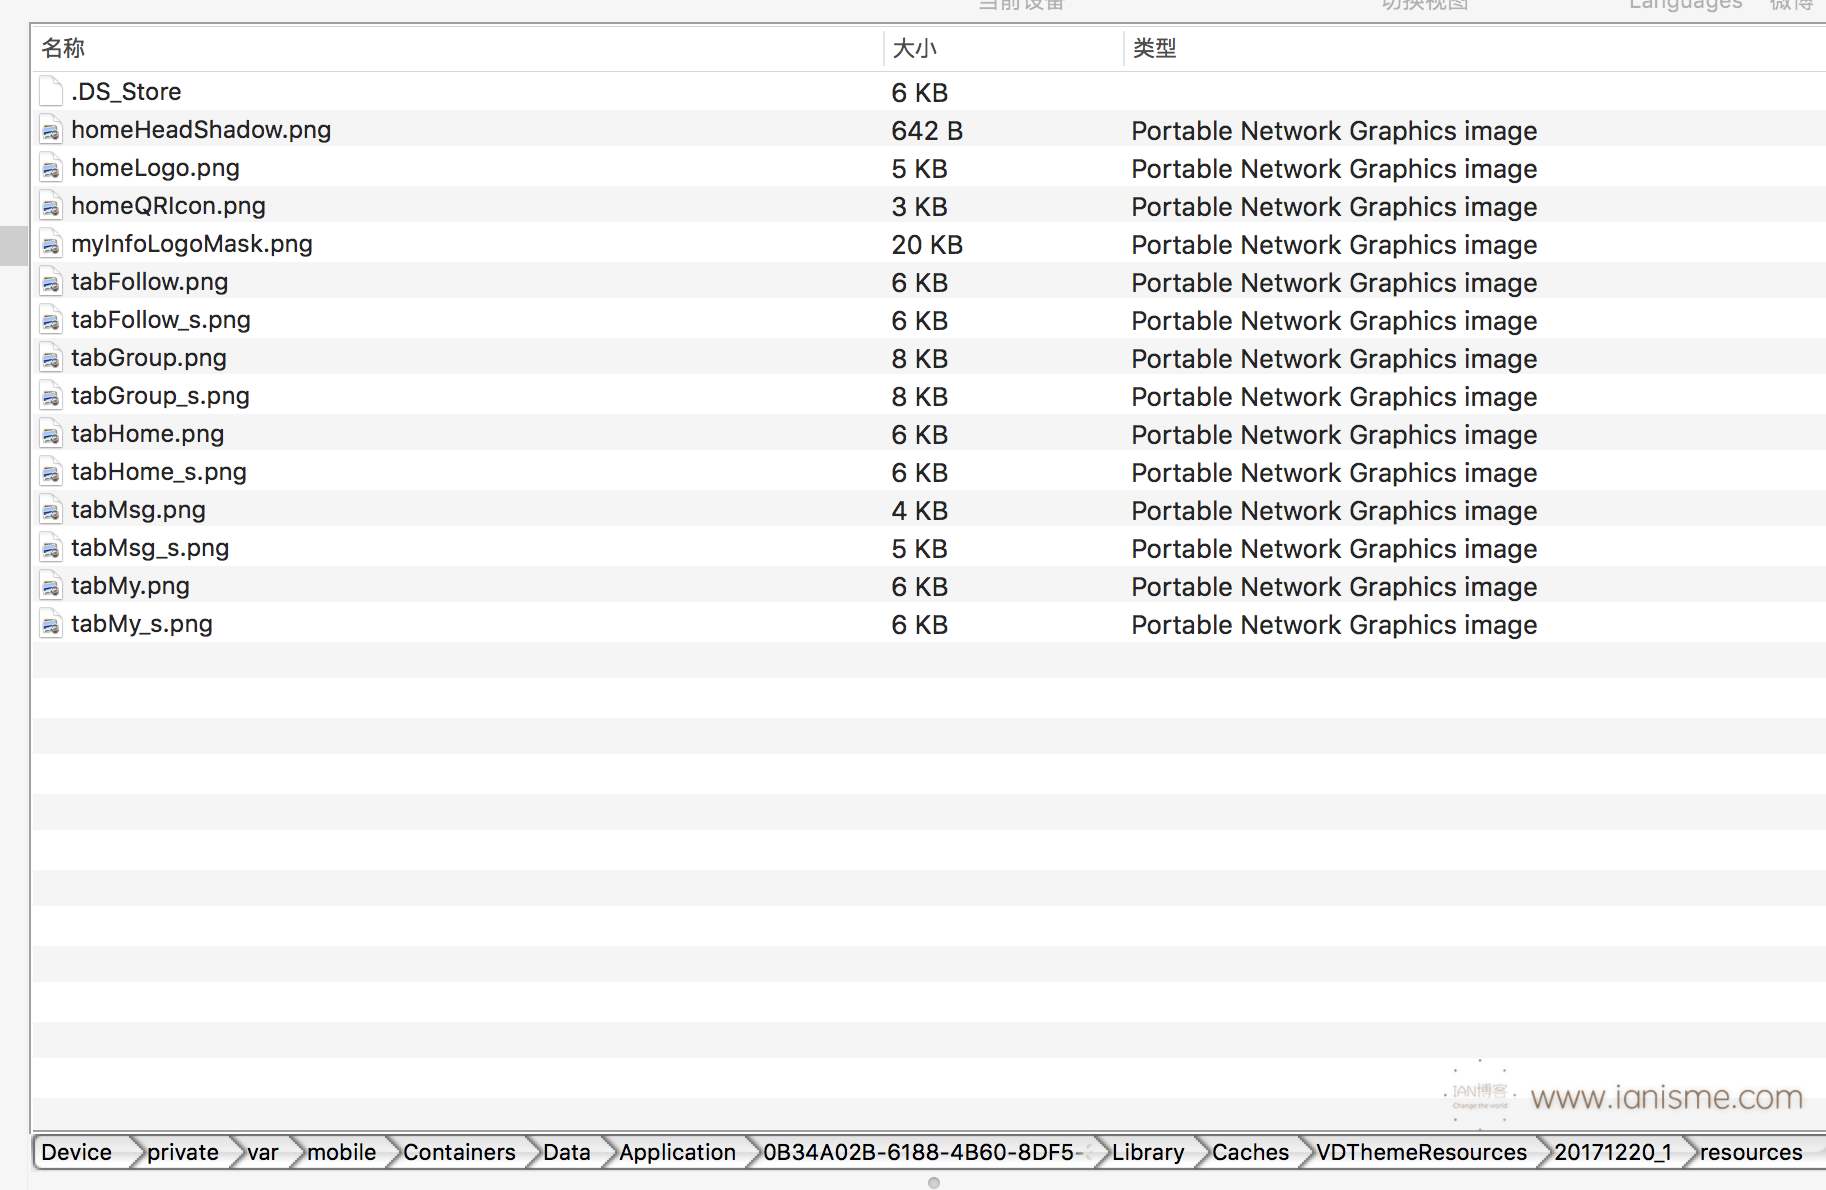Click the tabMsg_s.png file icon
1826x1190 pixels.
[x=51, y=548]
